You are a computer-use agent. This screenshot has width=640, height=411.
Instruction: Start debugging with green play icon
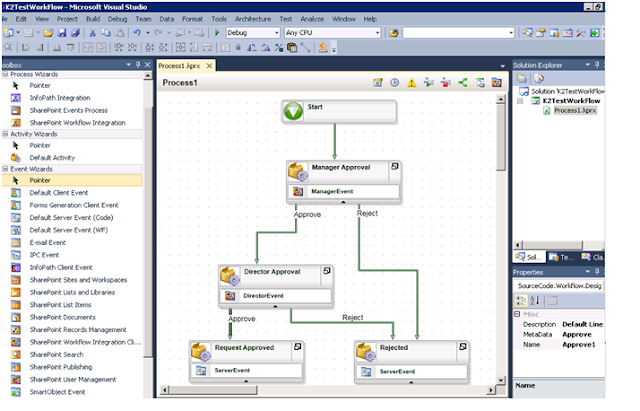(217, 32)
